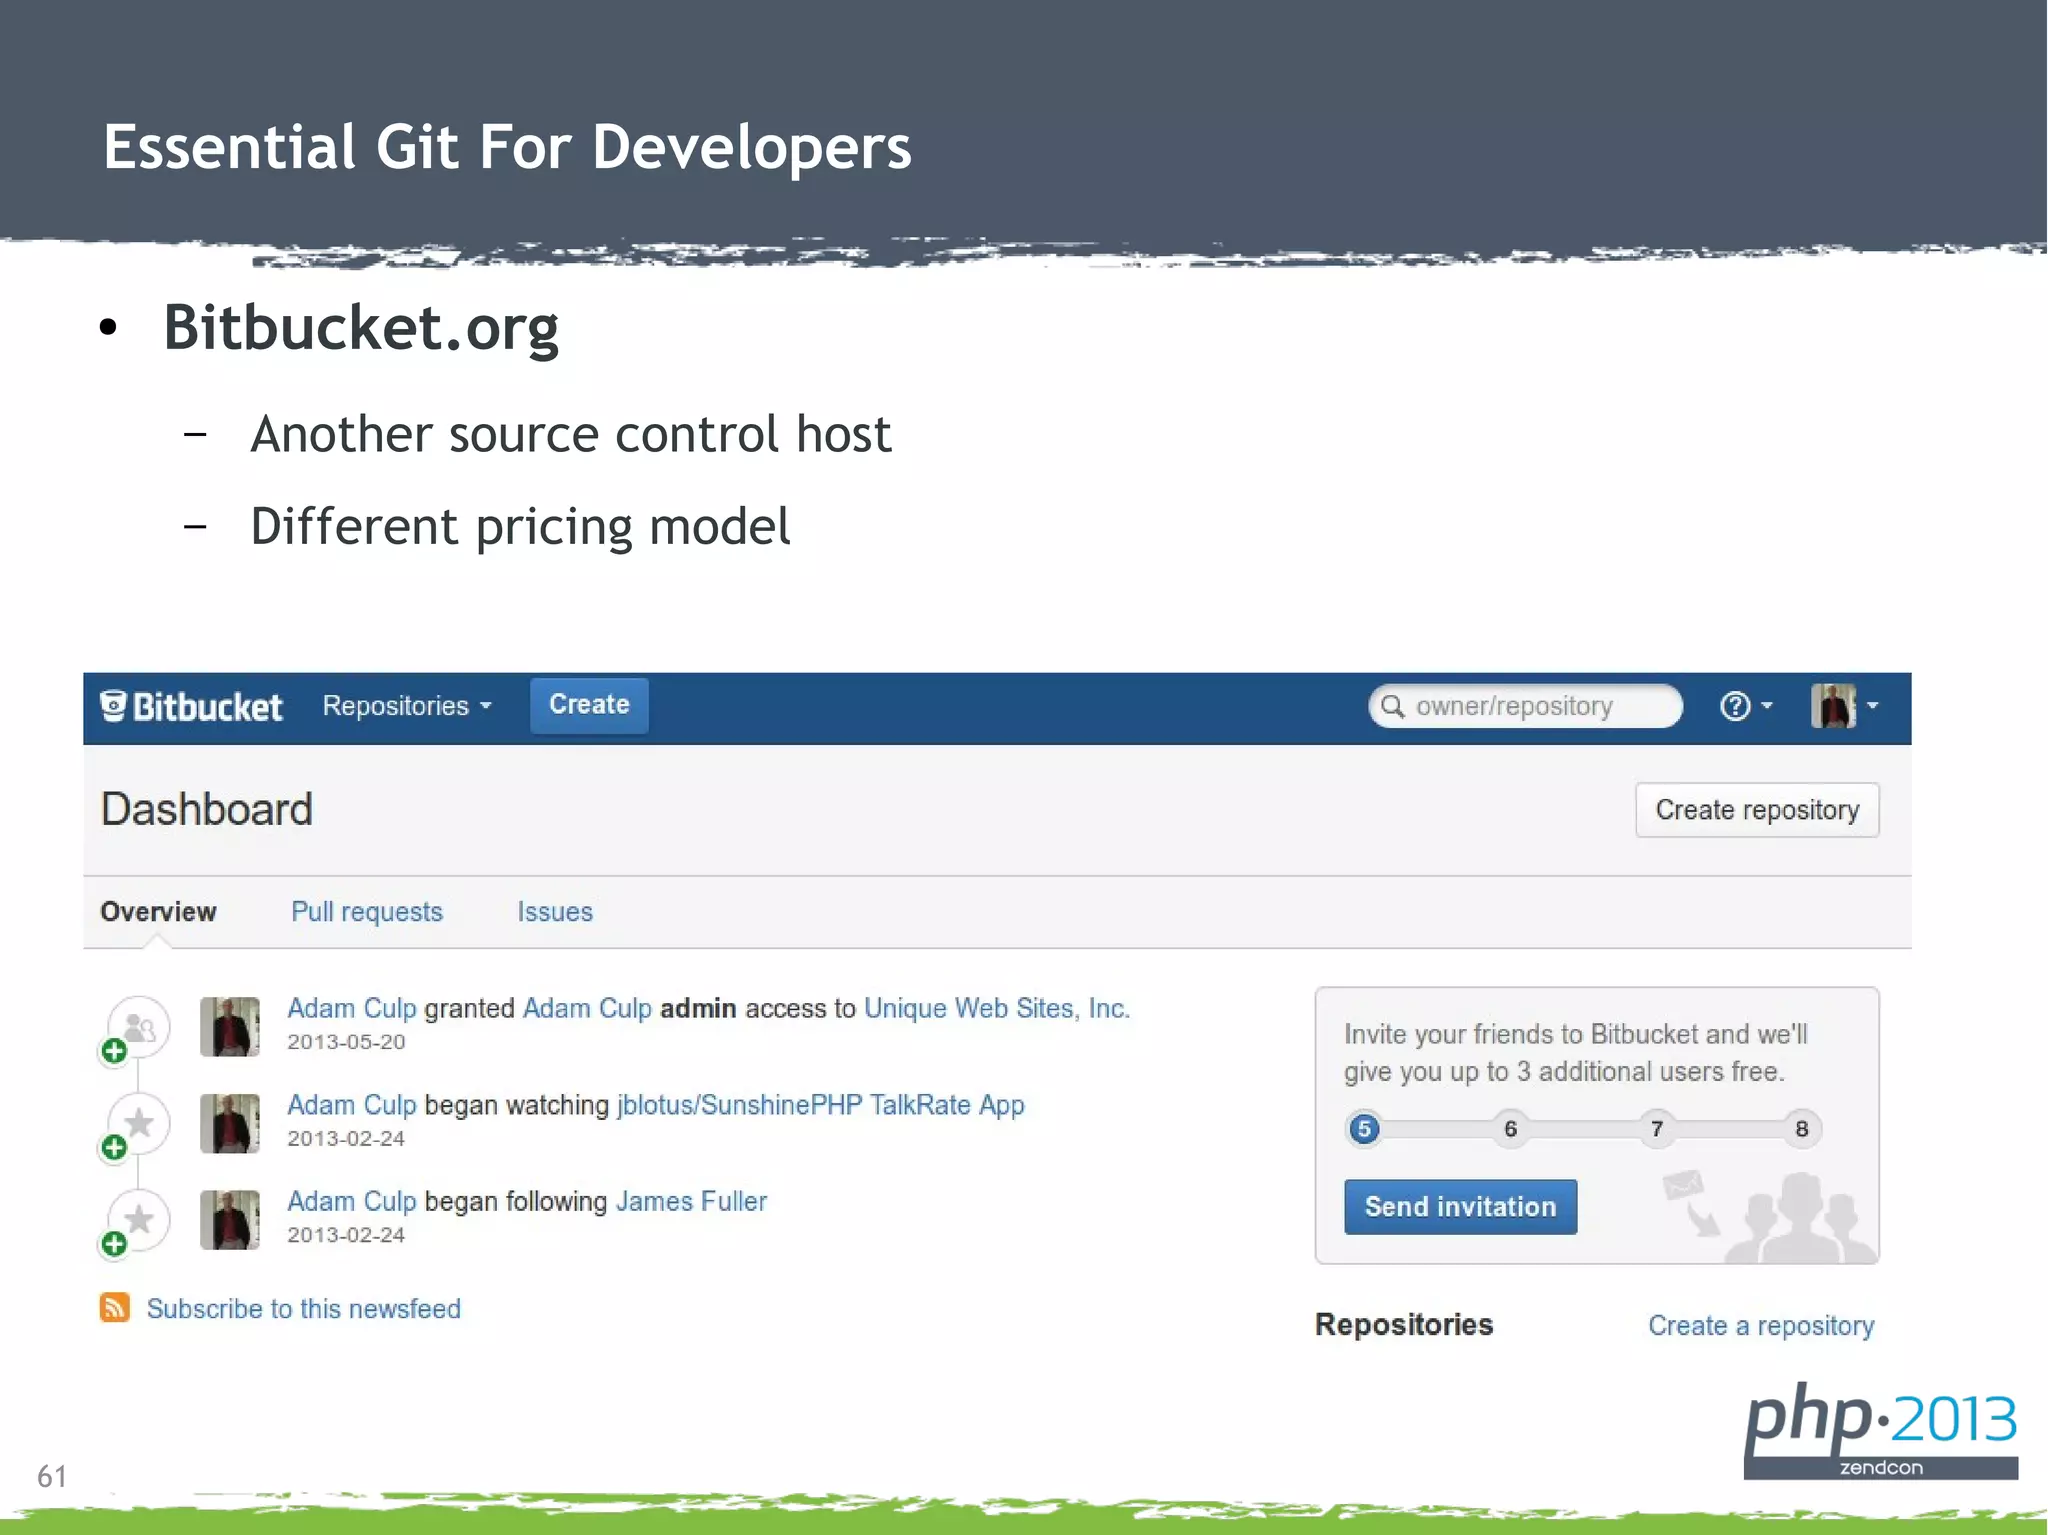Screen dimensions: 2048x1535
Task: Open the Repositories dropdown menu
Action: [x=407, y=706]
